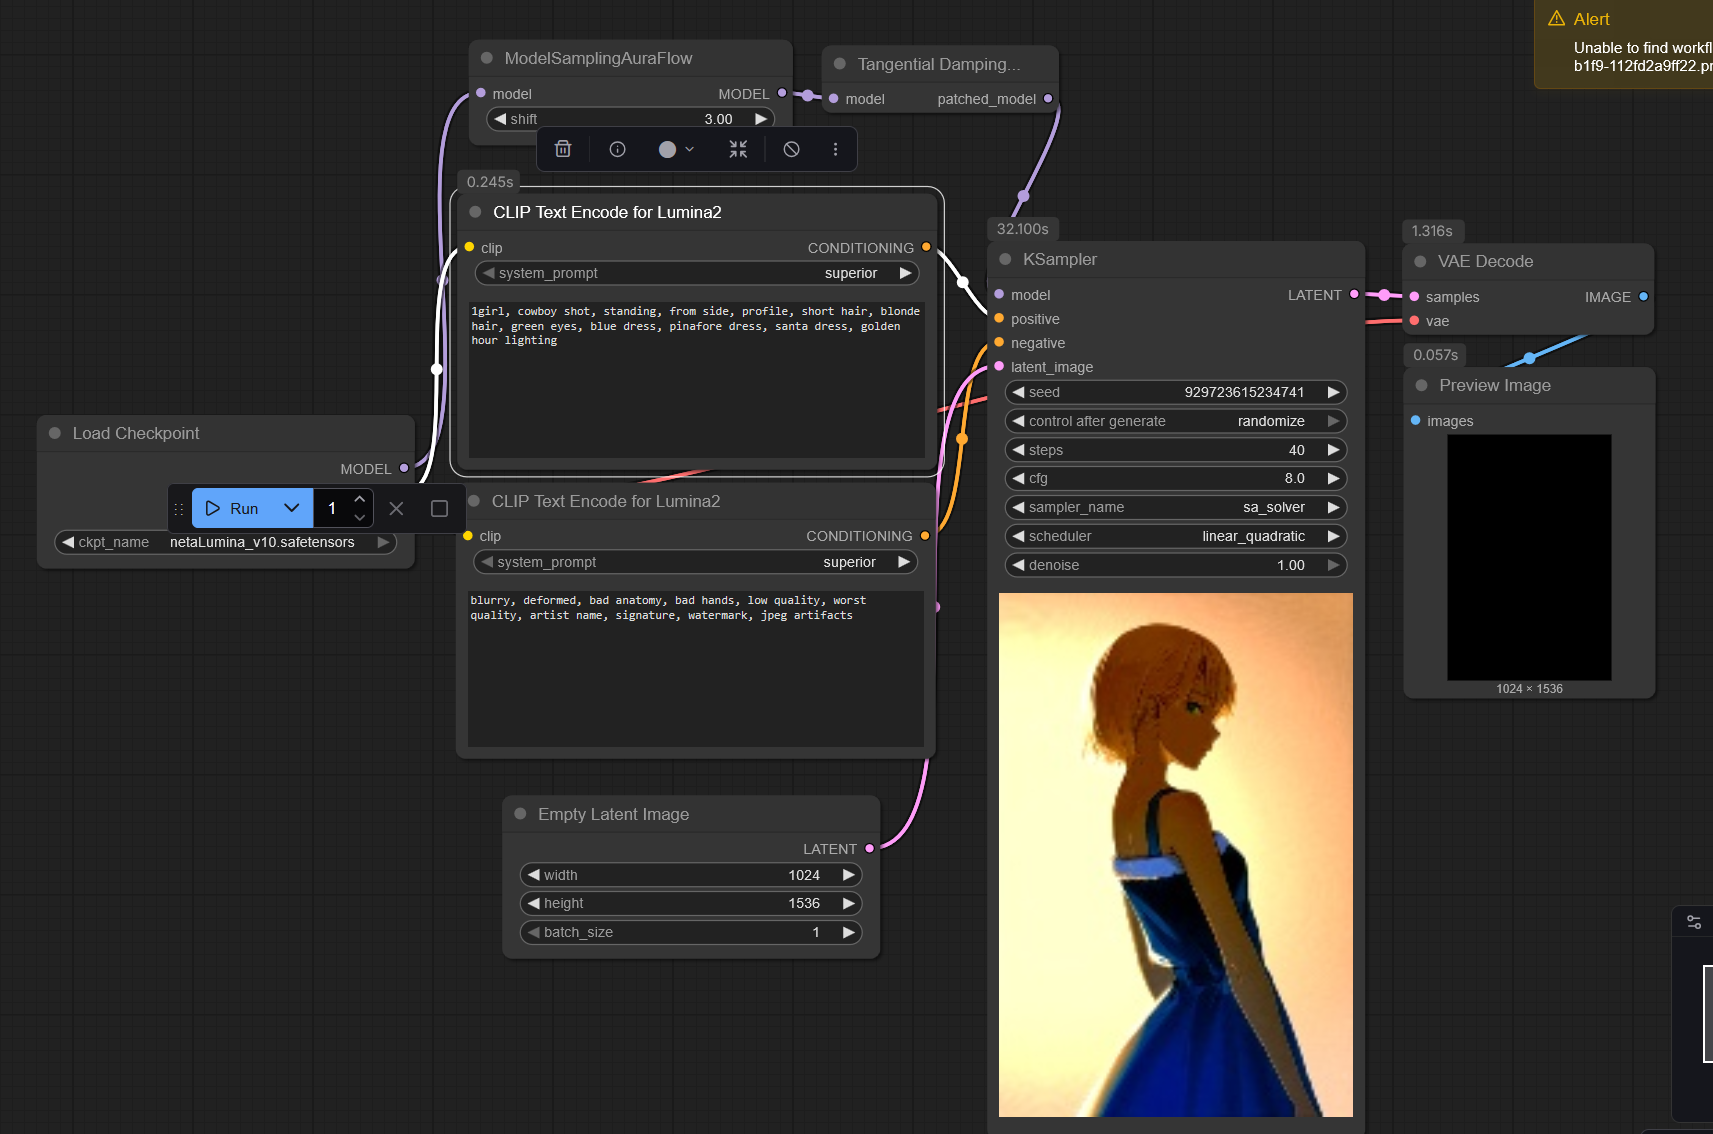Collapse the selected node using the toolbar icon

coord(738,149)
